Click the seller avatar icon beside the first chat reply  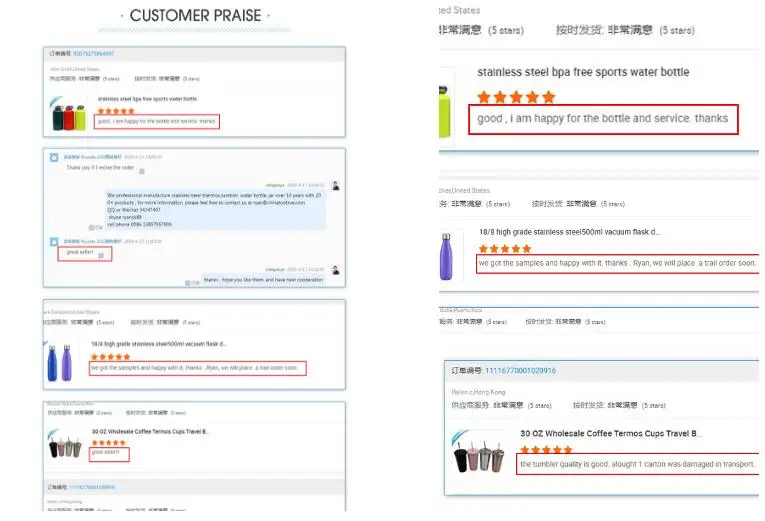pyautogui.click(x=336, y=185)
